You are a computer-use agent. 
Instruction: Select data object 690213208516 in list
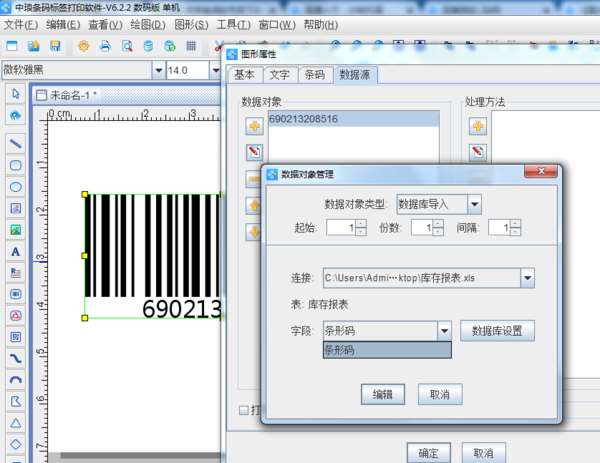pos(354,119)
